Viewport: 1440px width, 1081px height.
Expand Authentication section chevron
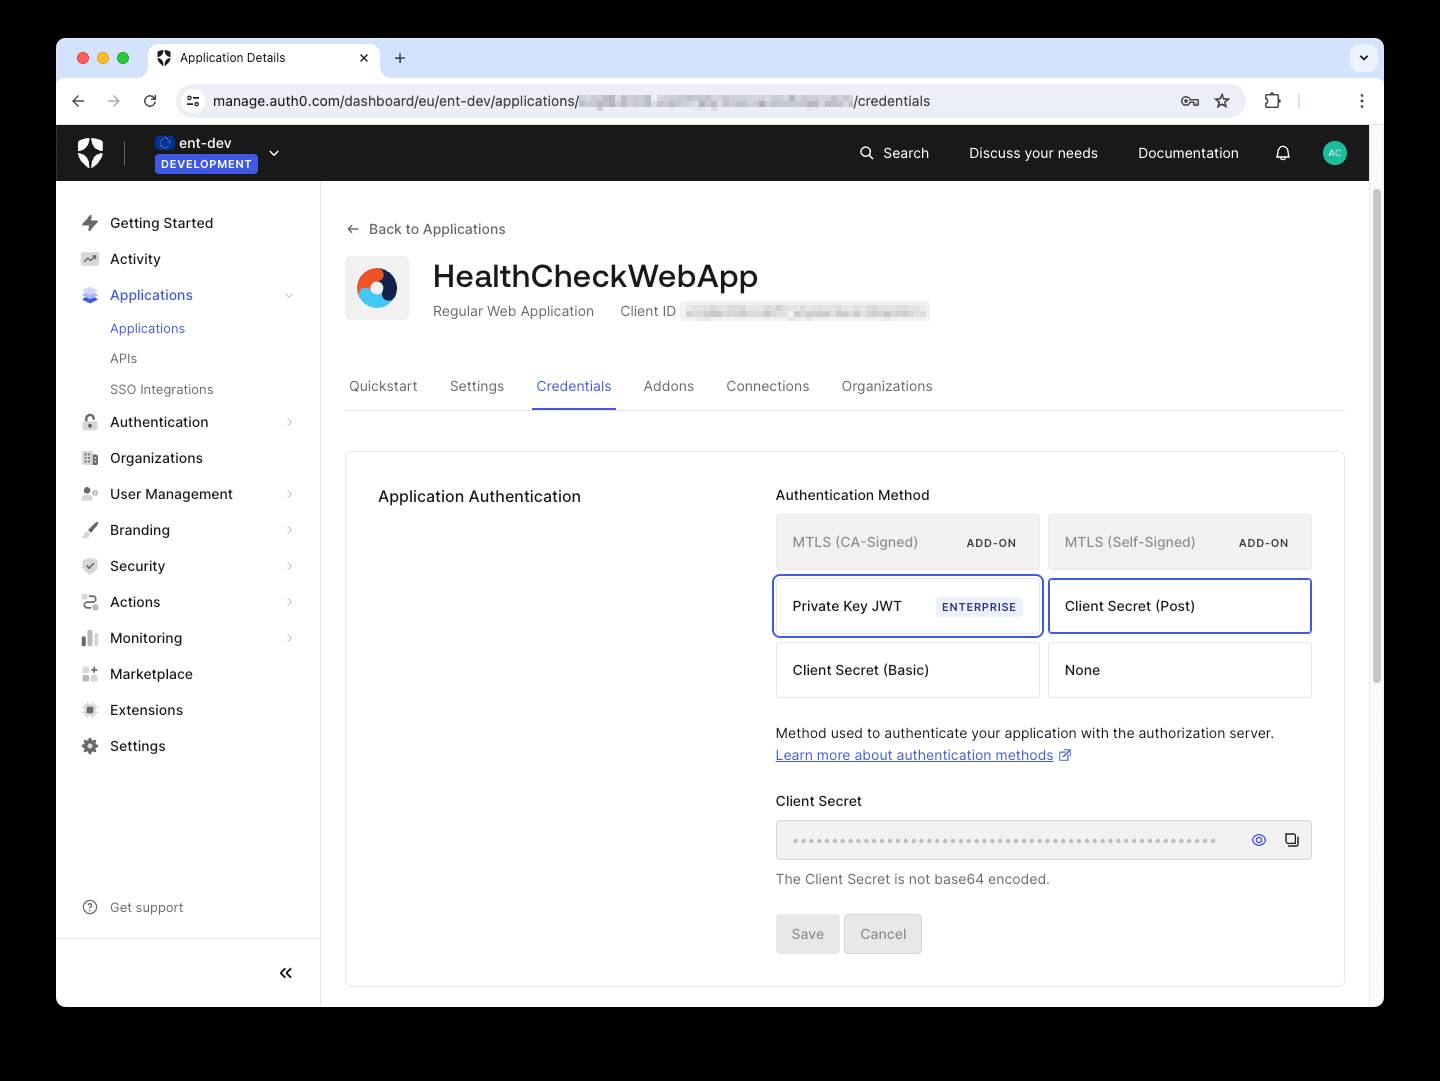(289, 422)
